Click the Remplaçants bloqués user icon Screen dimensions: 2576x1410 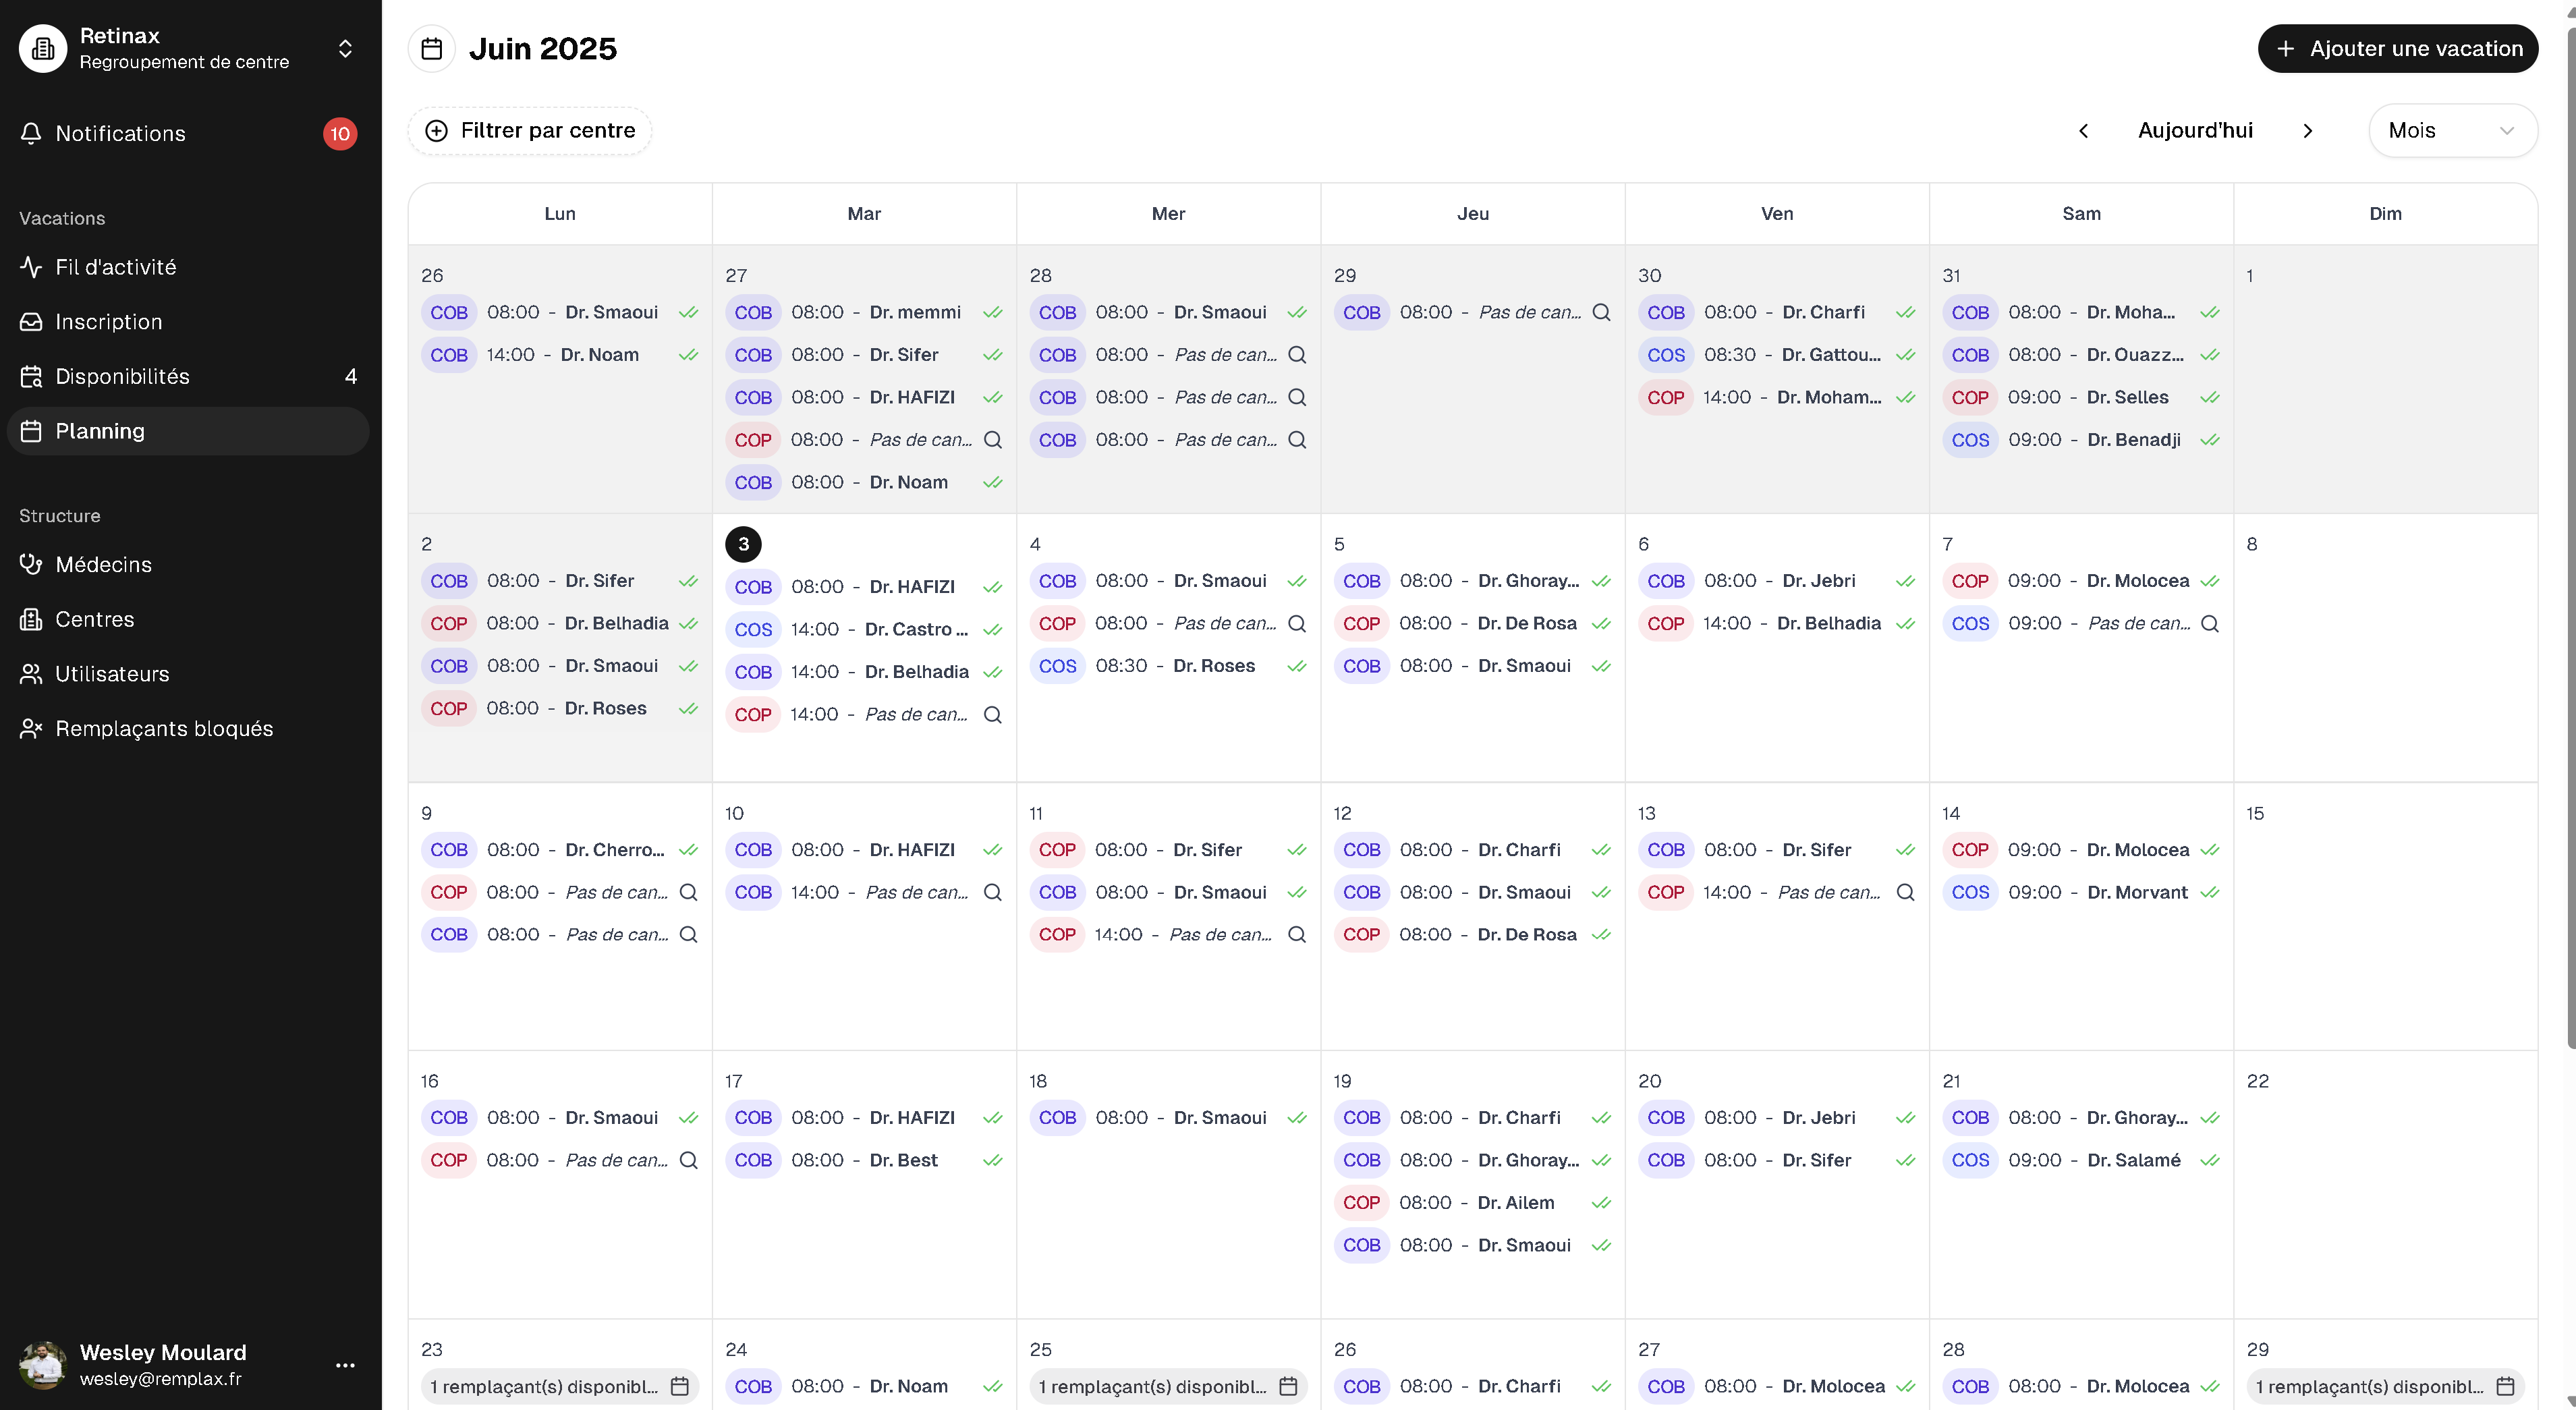coord(31,729)
